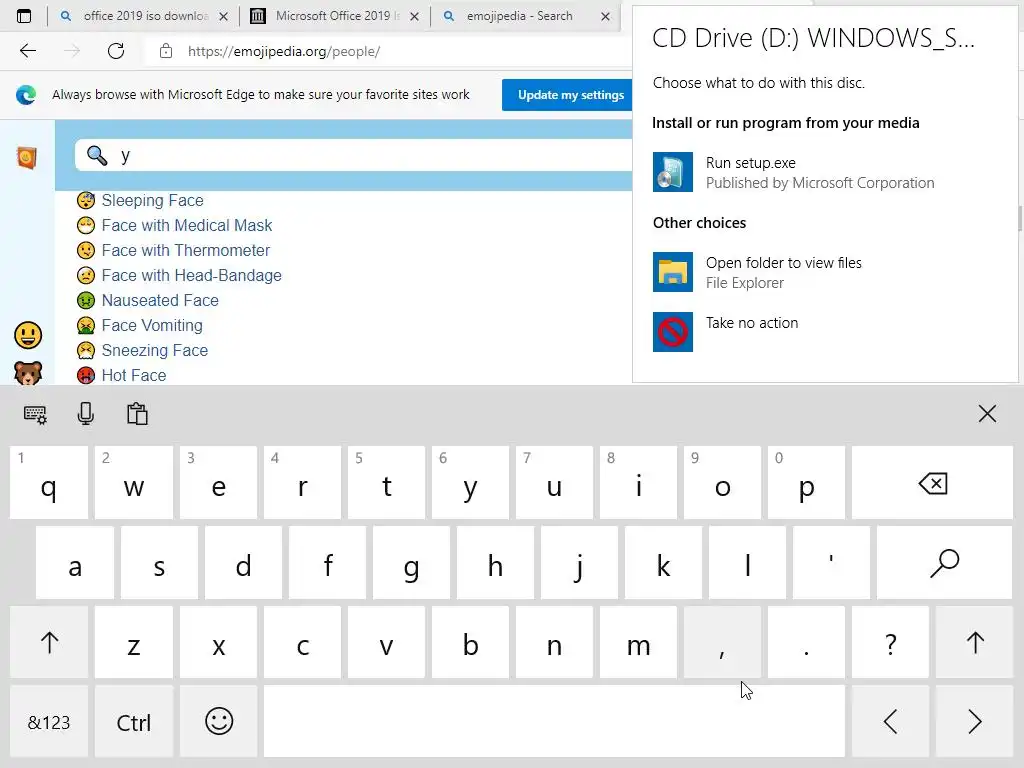Tap the y key
Image resolution: width=1024 pixels, height=768 pixels.
(x=470, y=483)
